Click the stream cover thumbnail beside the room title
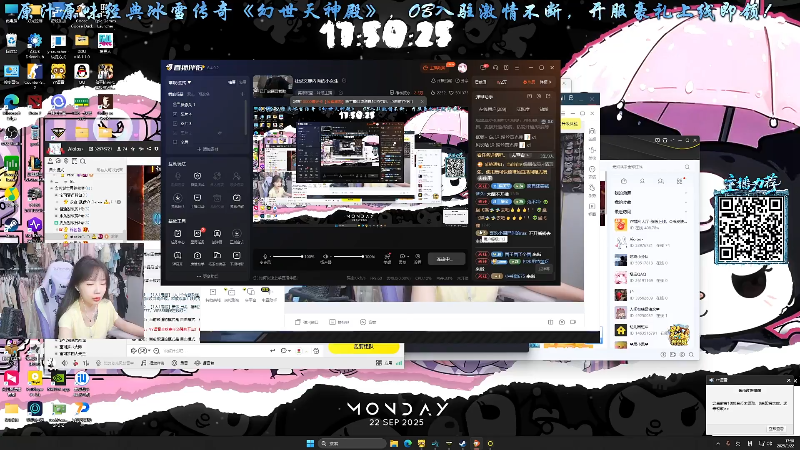Viewport: 800px width, 450px height. coord(273,86)
